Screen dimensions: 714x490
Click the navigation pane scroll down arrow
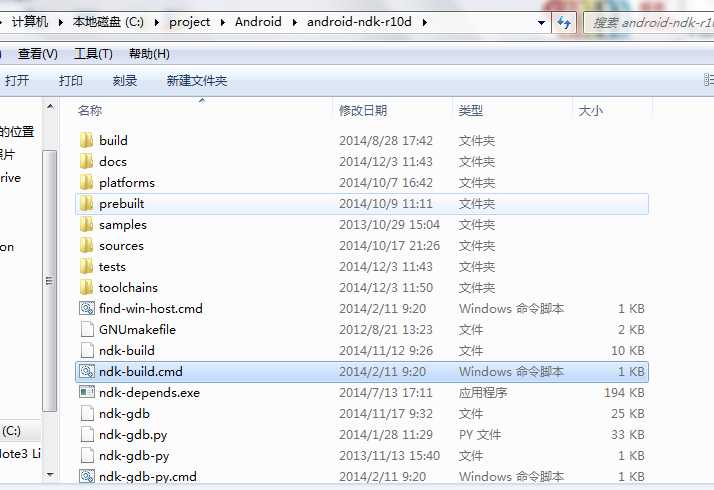50,475
